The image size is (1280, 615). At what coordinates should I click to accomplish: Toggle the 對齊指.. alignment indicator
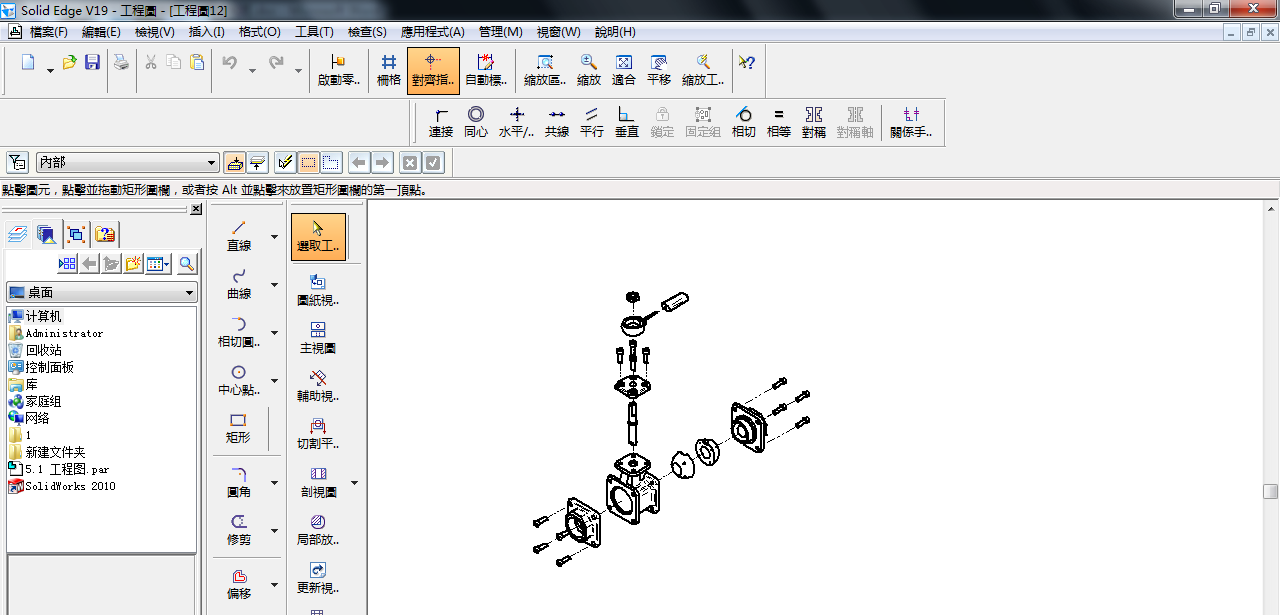433,69
